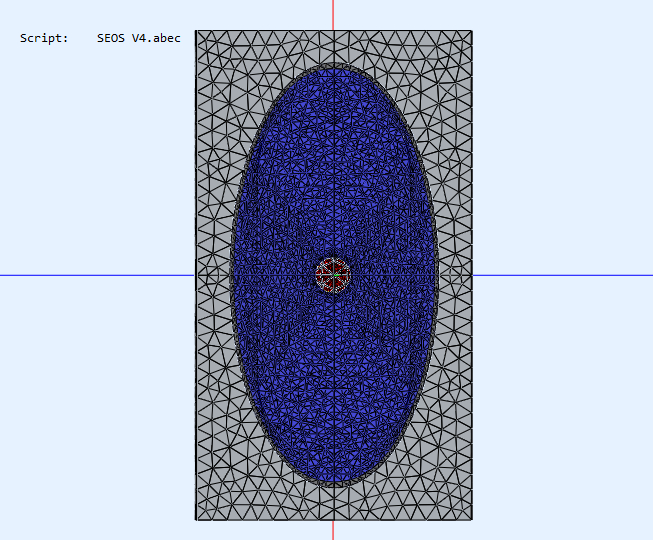The height and width of the screenshot is (540, 653).
Task: Click the leftmost edge of the blue ellipse
Action: click(233, 275)
